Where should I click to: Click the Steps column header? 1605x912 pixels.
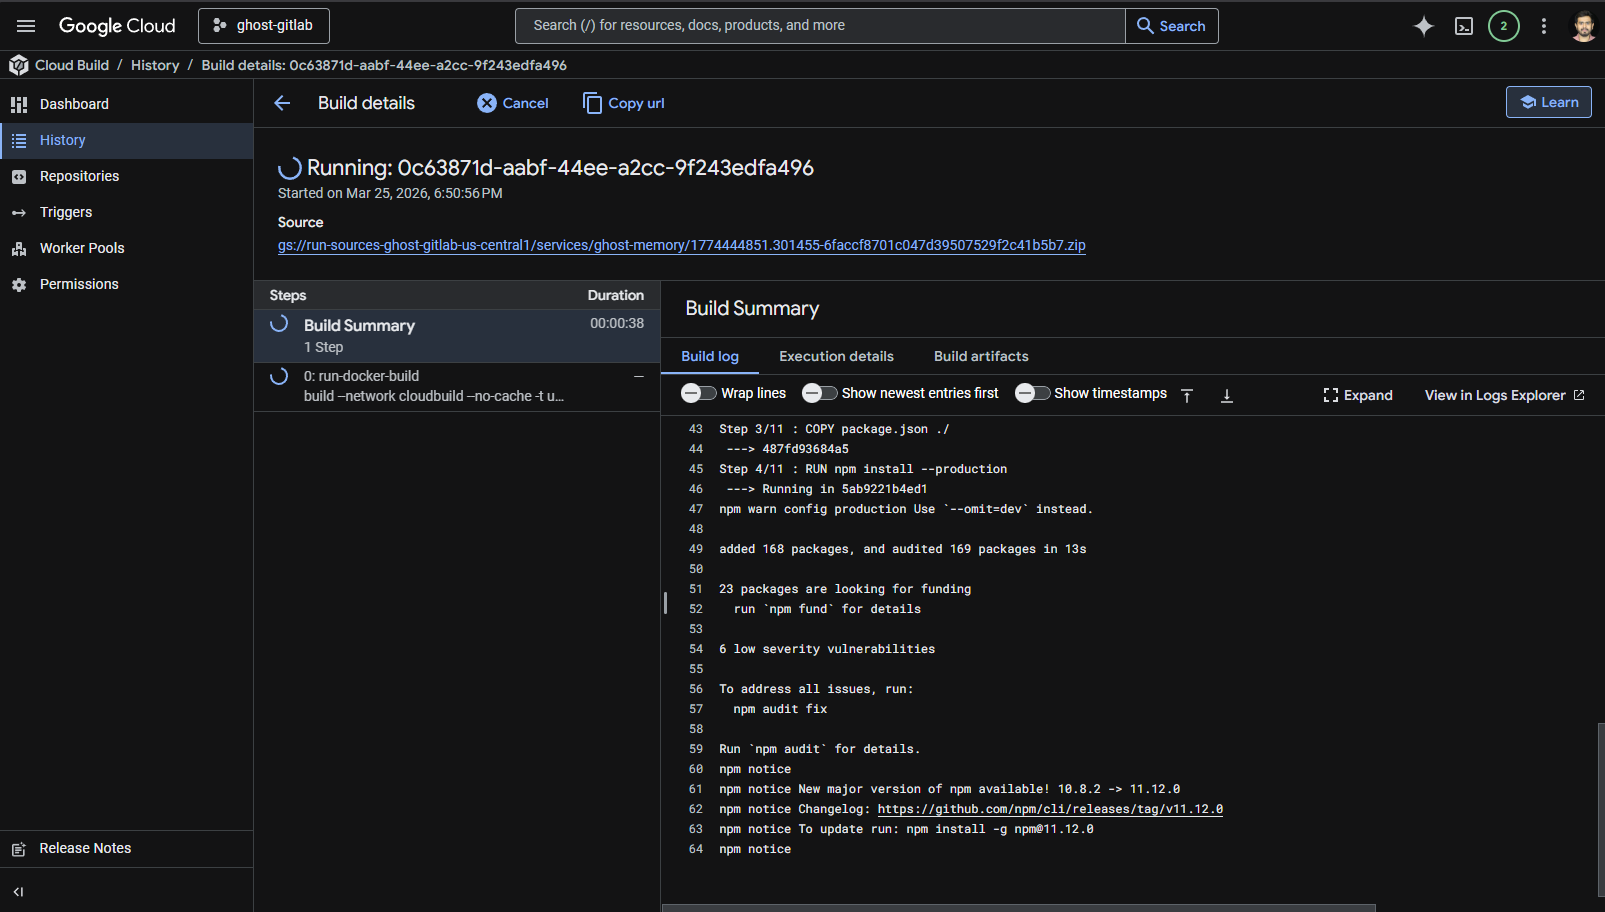288,295
